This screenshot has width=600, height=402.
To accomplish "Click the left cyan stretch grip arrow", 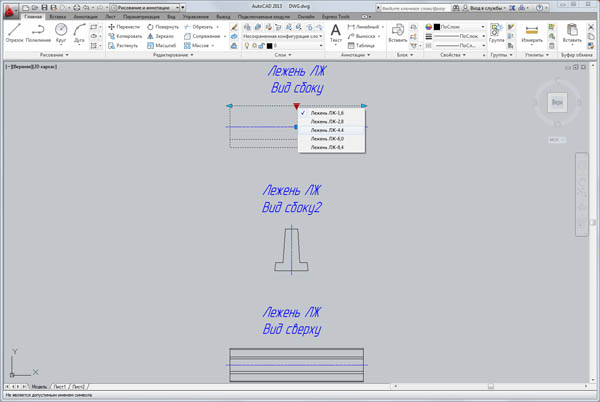I will point(229,106).
